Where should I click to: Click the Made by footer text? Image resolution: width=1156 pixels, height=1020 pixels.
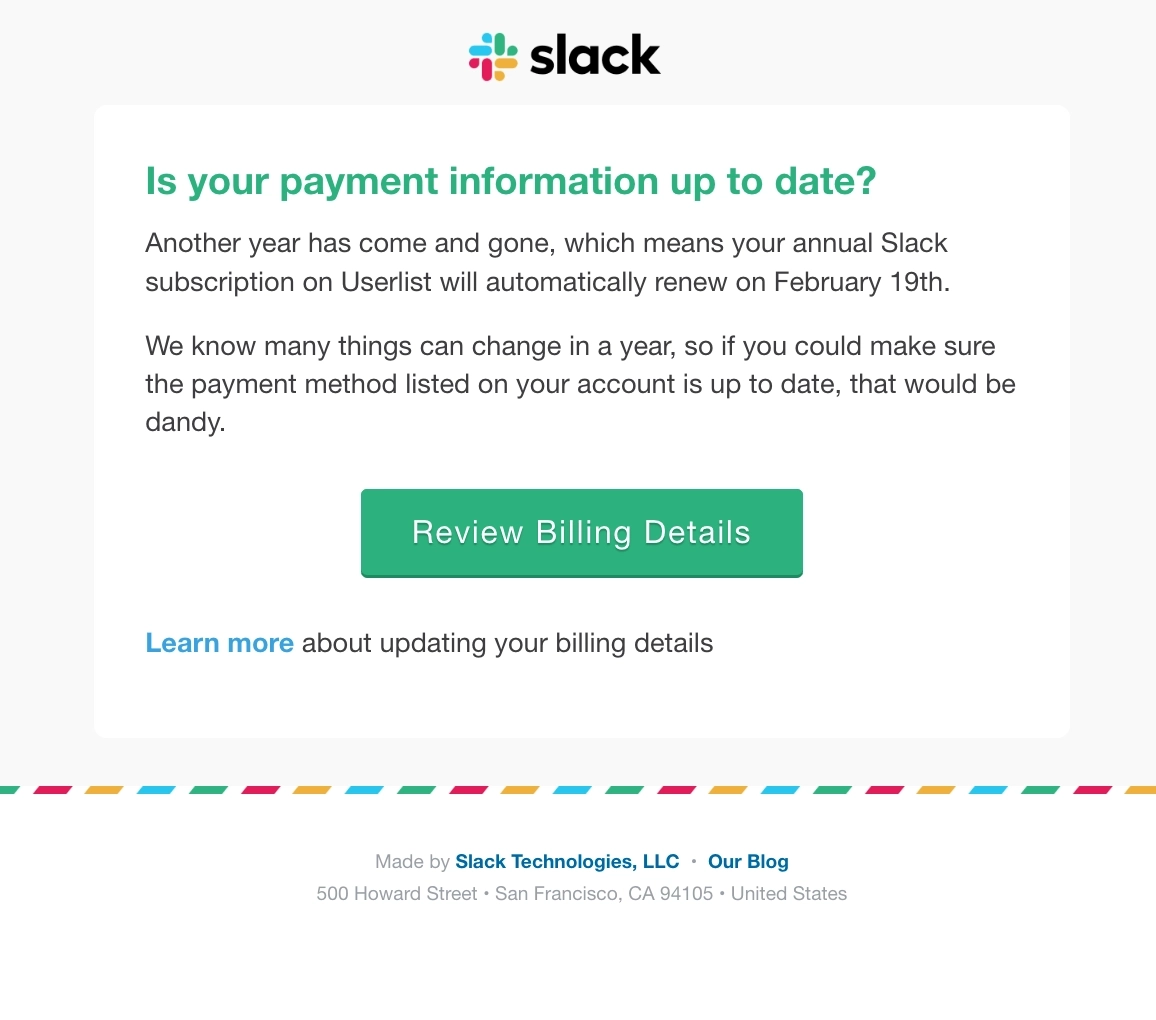tap(411, 861)
